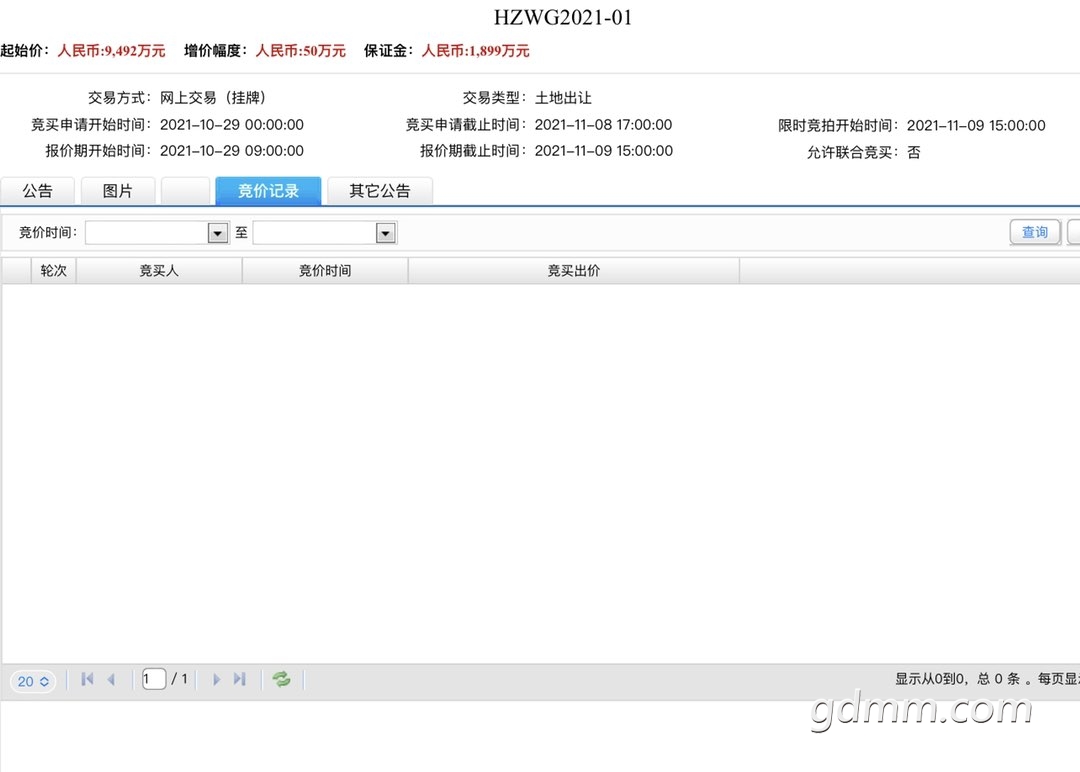Click 竞买申请开始时间 value 2021-10-29 00:00:00

tap(232, 125)
